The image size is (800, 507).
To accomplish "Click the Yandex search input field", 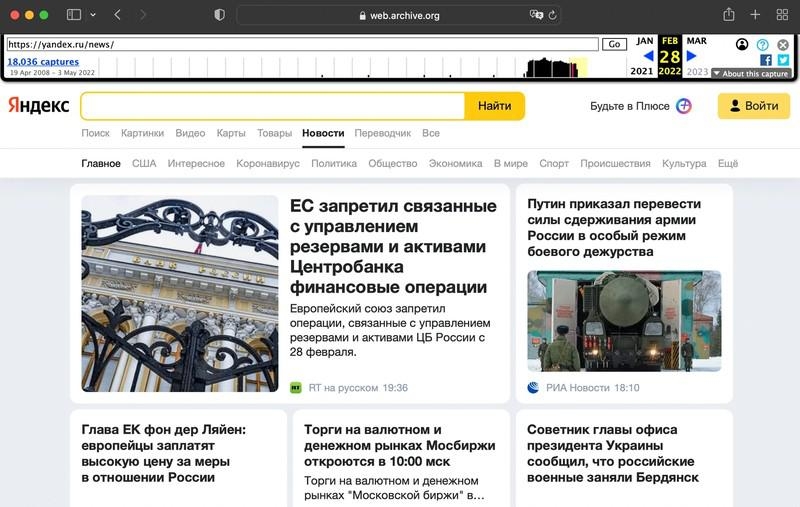I will click(x=273, y=106).
